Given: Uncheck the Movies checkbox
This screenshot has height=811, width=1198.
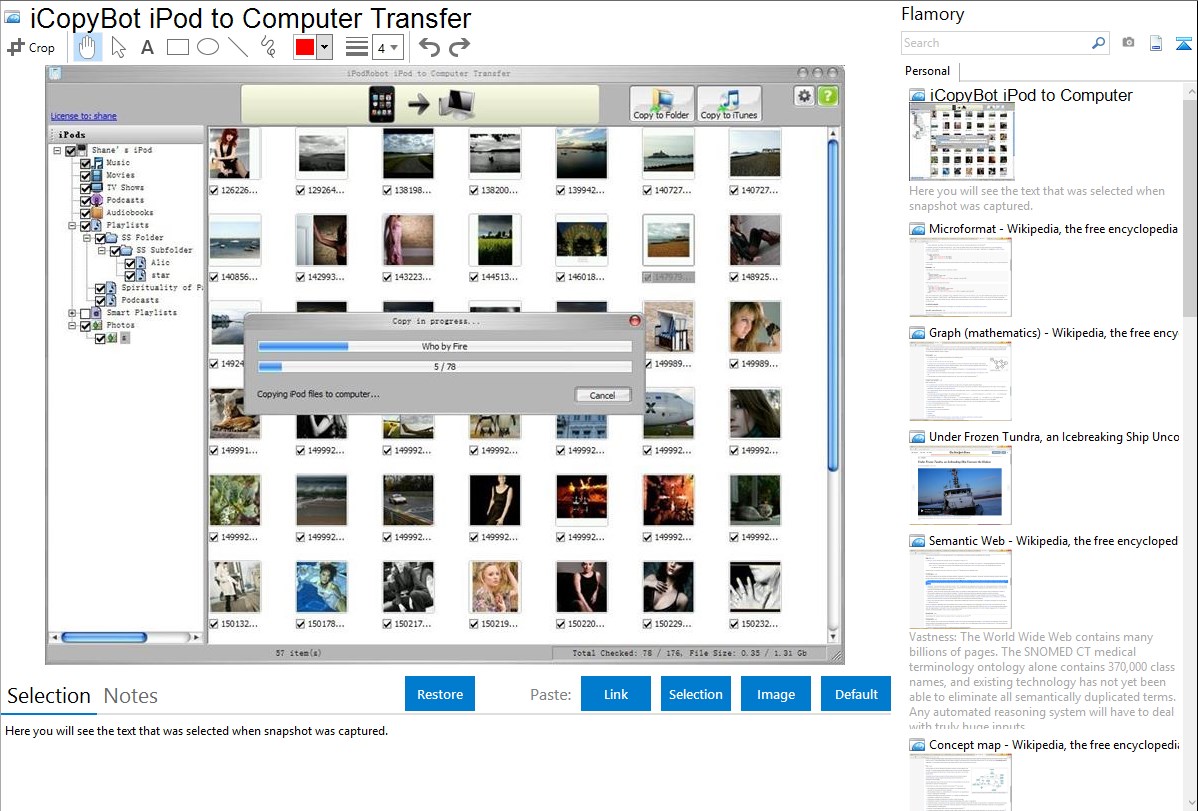Looking at the screenshot, I should (x=86, y=175).
